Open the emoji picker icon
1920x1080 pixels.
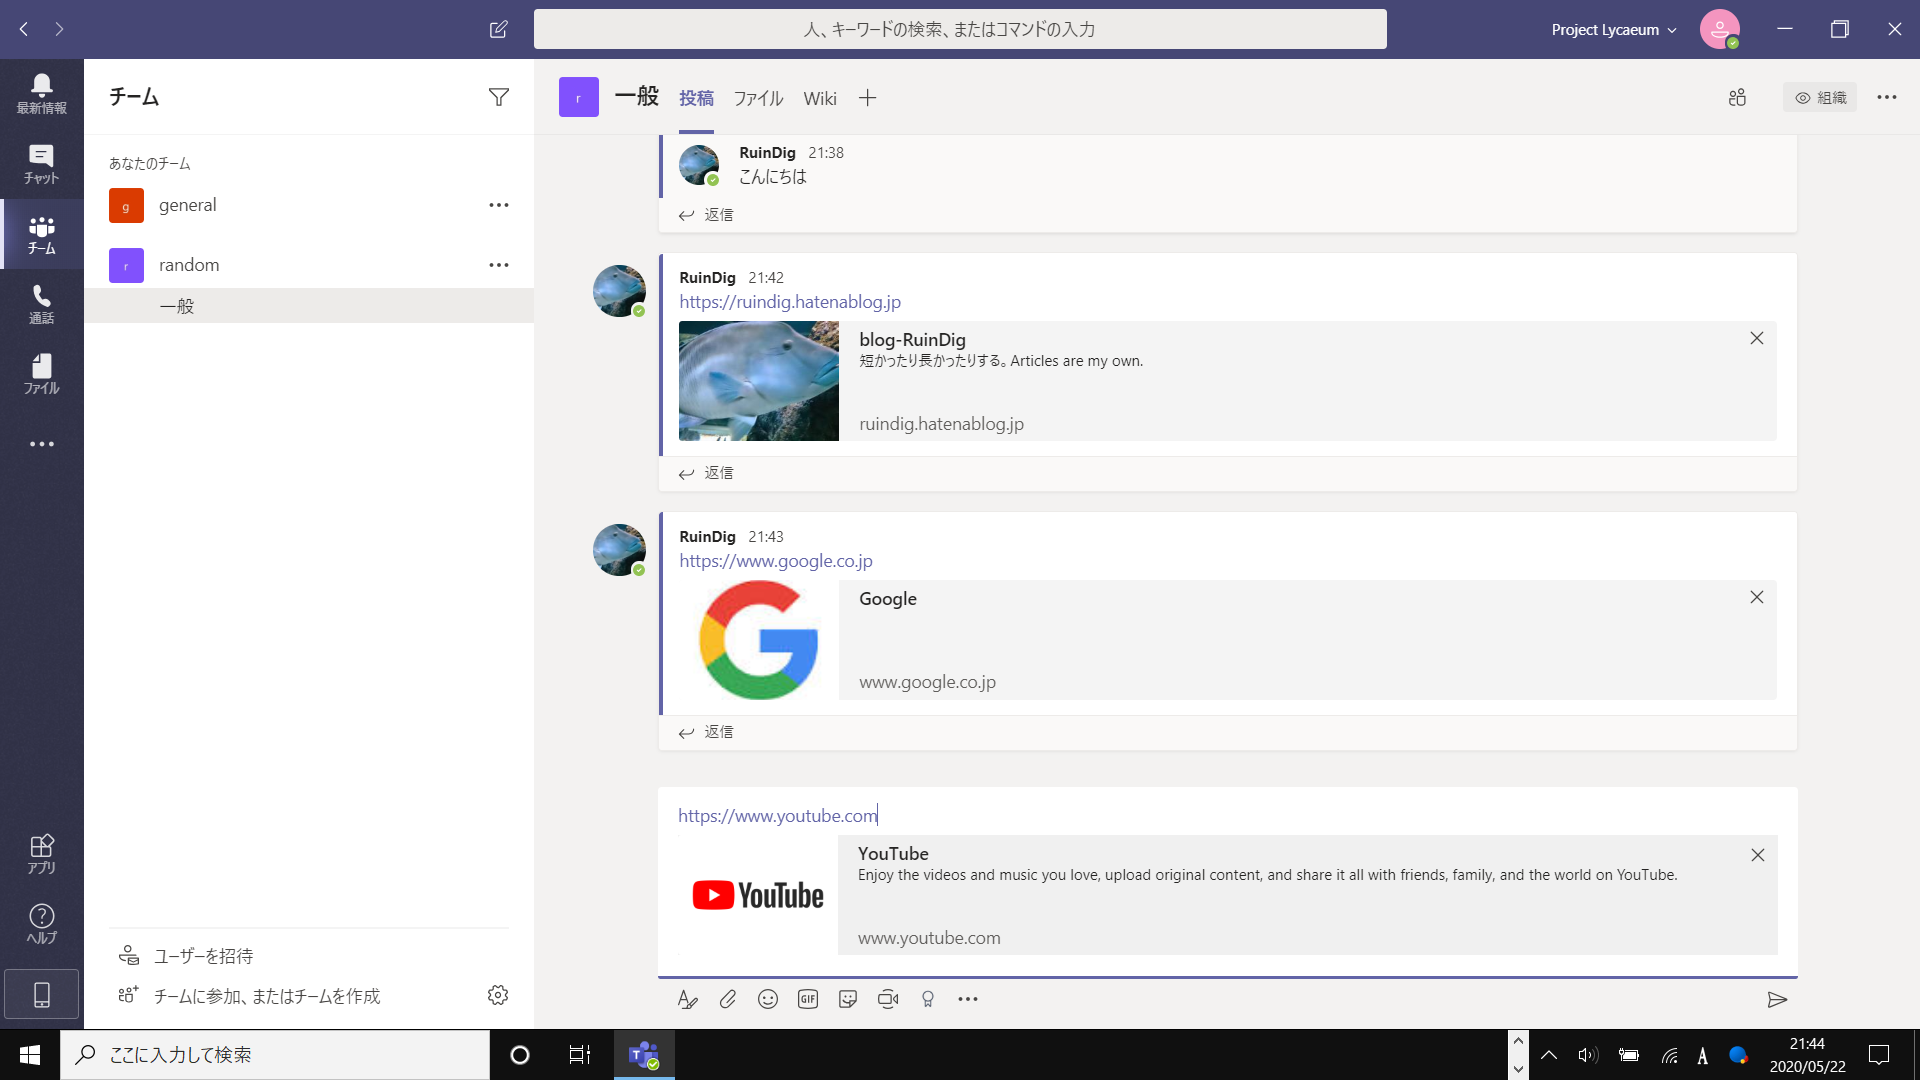tap(767, 999)
